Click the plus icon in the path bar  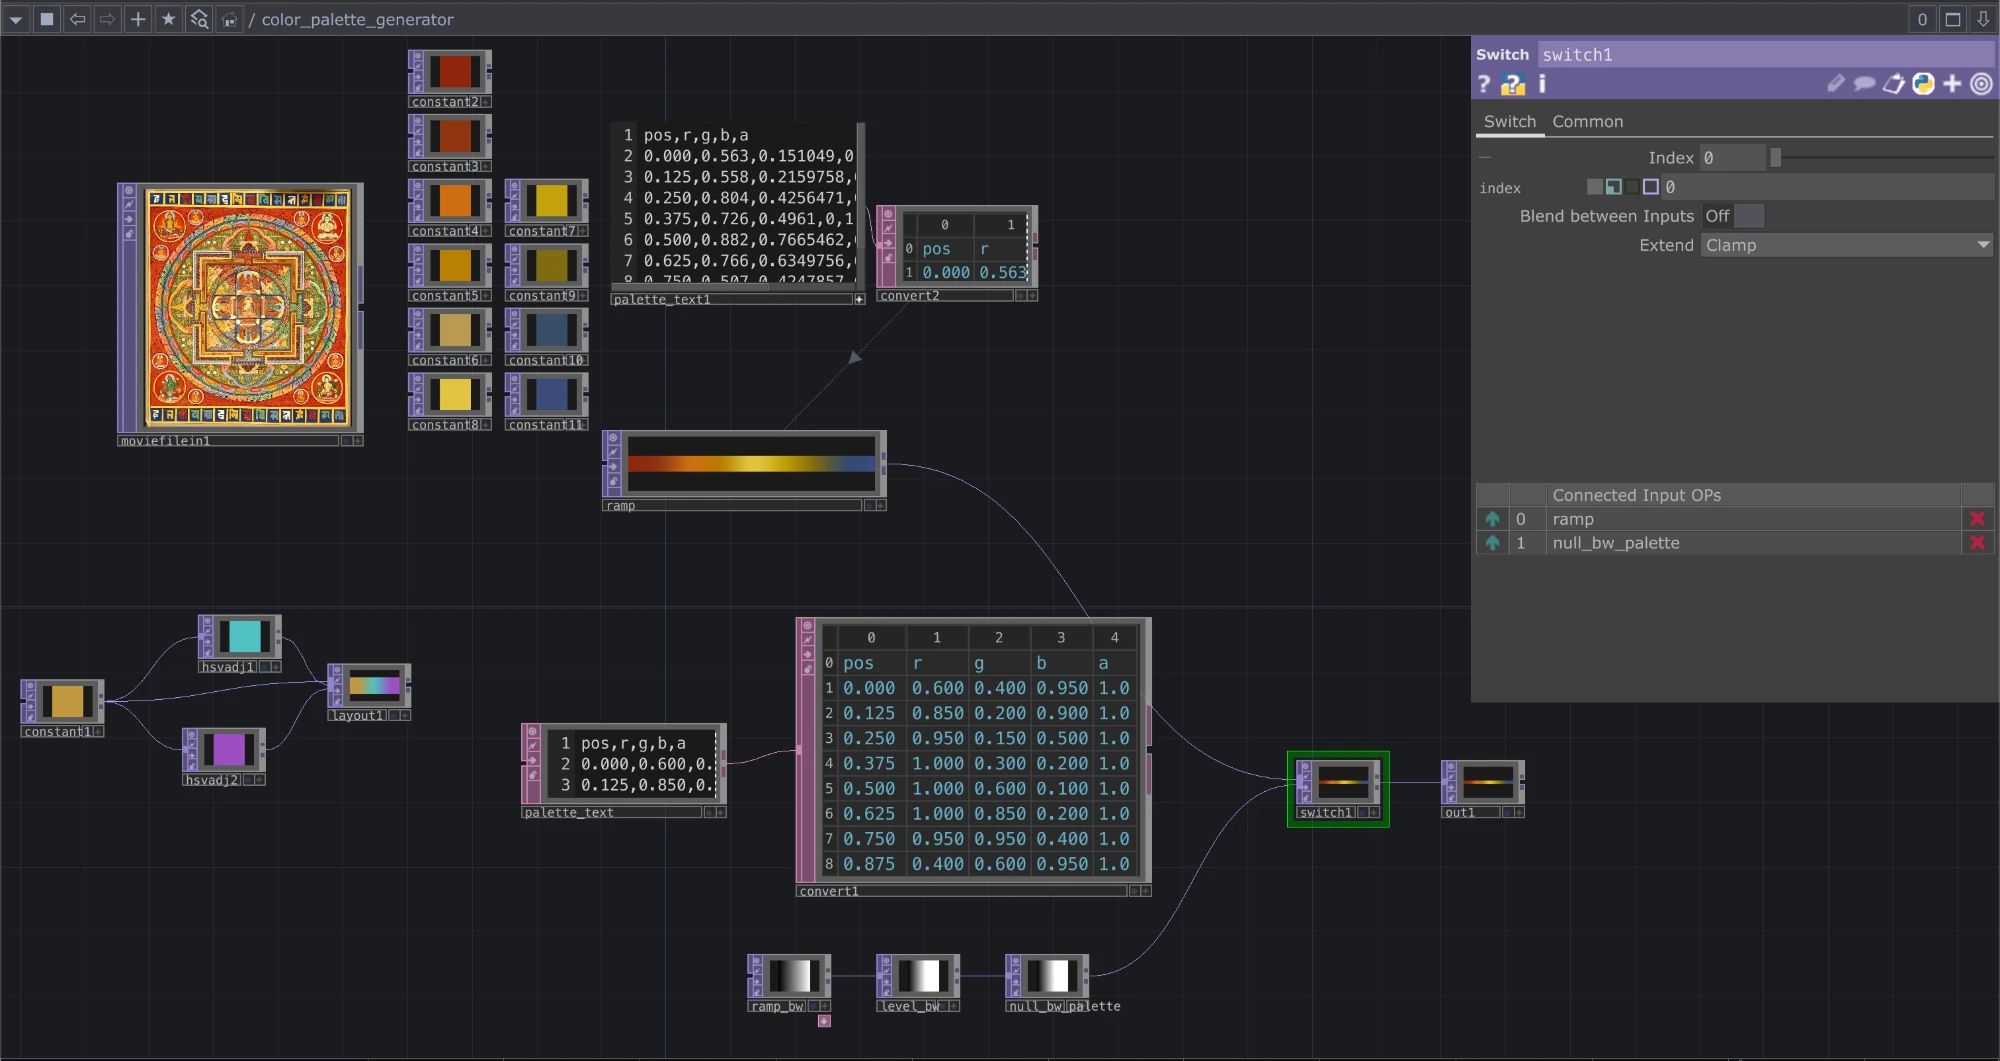pos(138,19)
